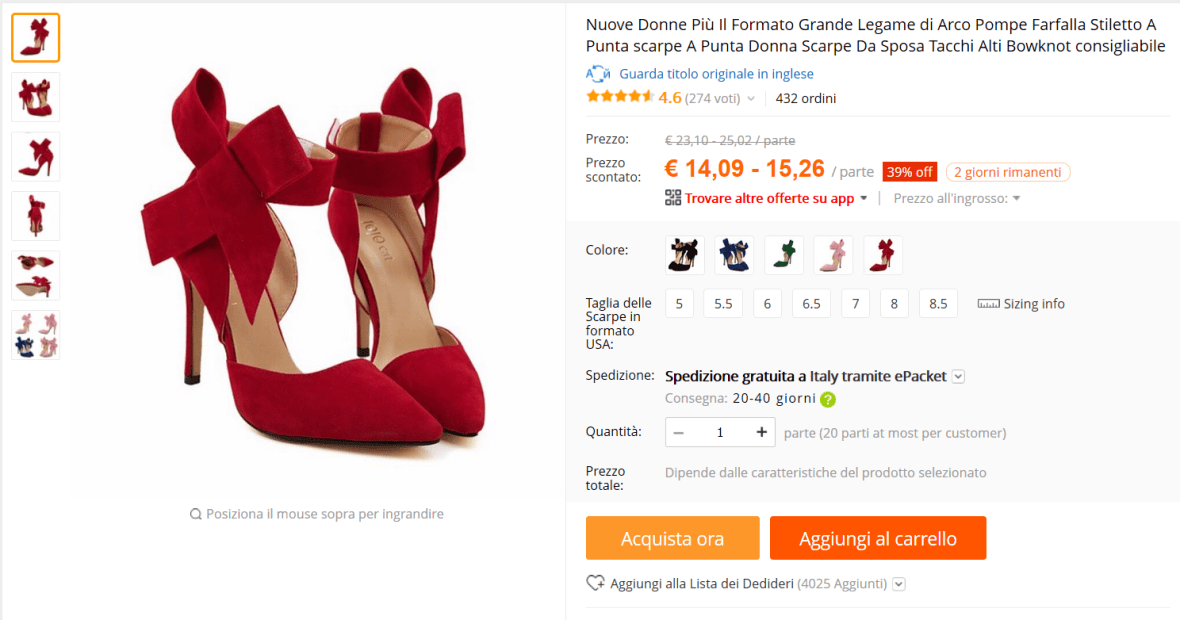Select the green shoe color swatch
Image resolution: width=1180 pixels, height=620 pixels.
[x=784, y=255]
